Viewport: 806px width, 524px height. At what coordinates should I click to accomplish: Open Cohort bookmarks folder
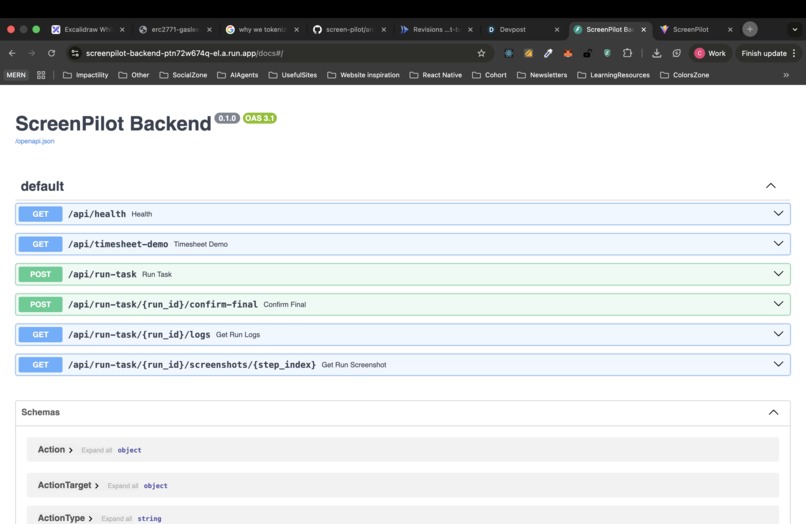[489, 75]
